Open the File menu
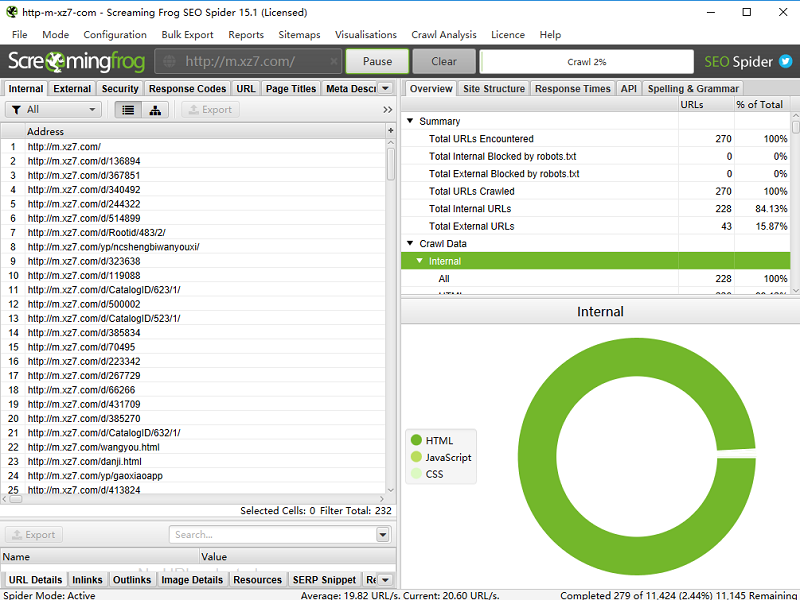This screenshot has height=600, width=800. click(19, 35)
